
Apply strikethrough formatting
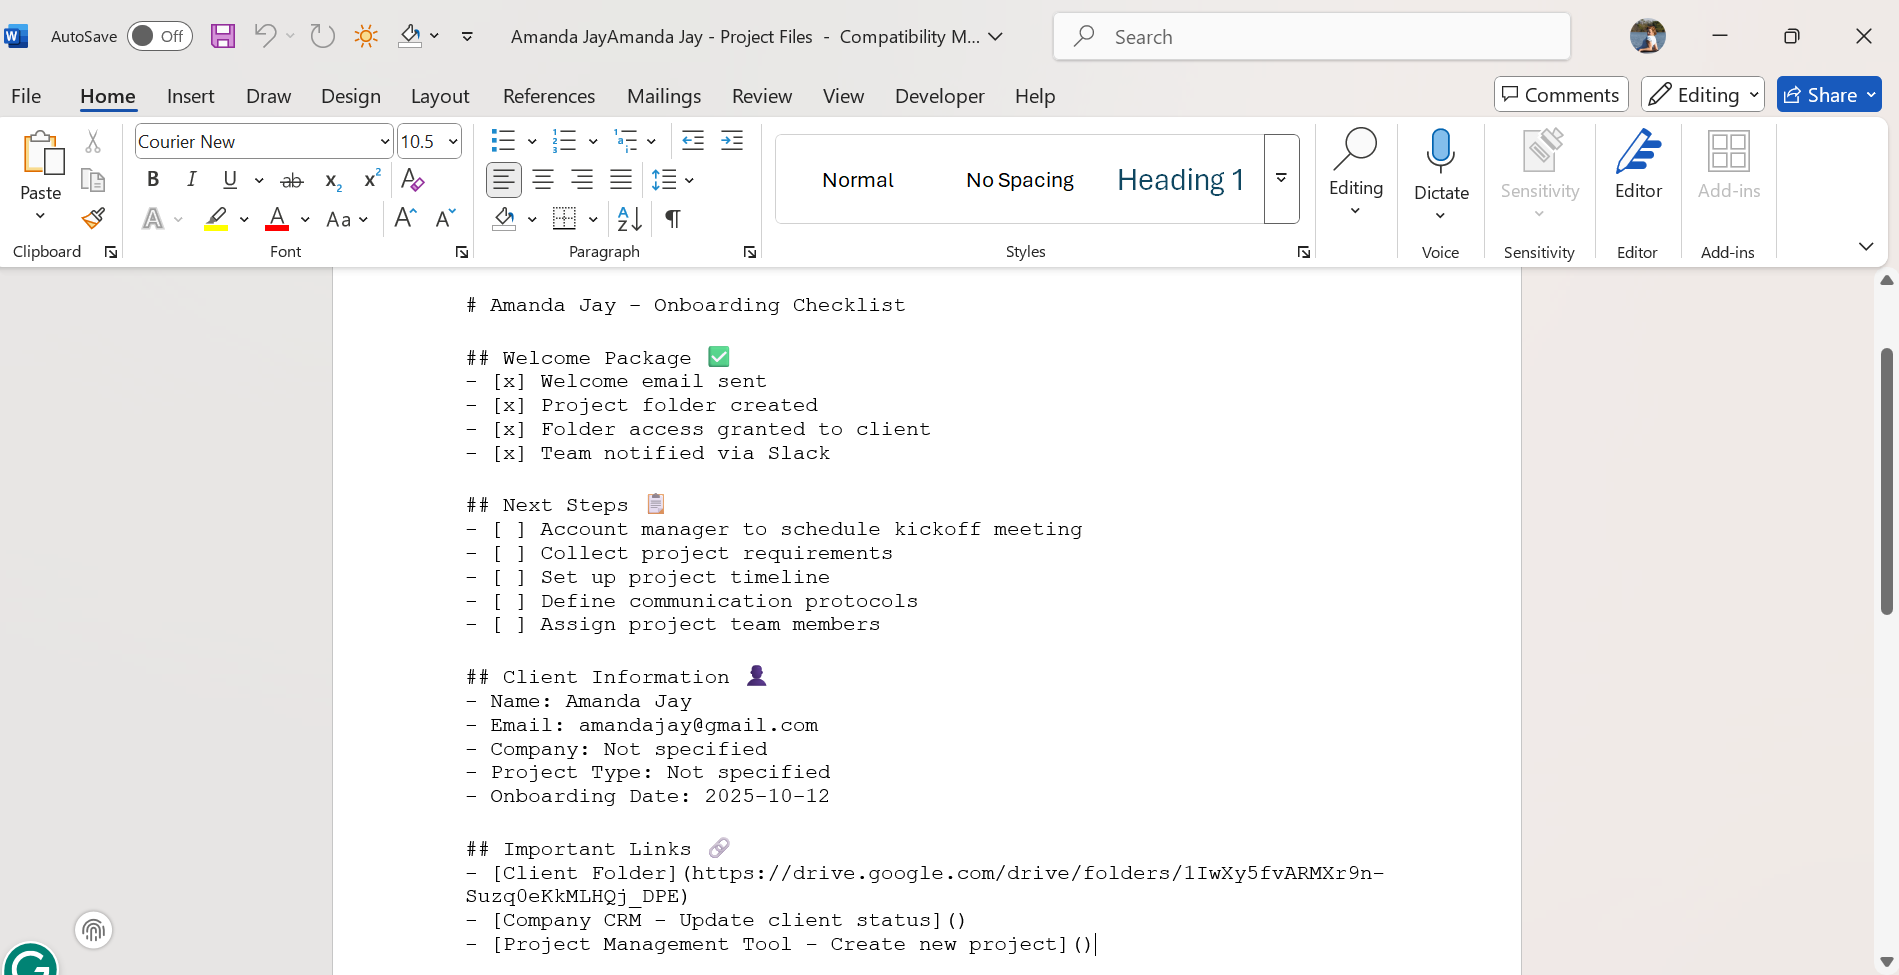point(291,180)
